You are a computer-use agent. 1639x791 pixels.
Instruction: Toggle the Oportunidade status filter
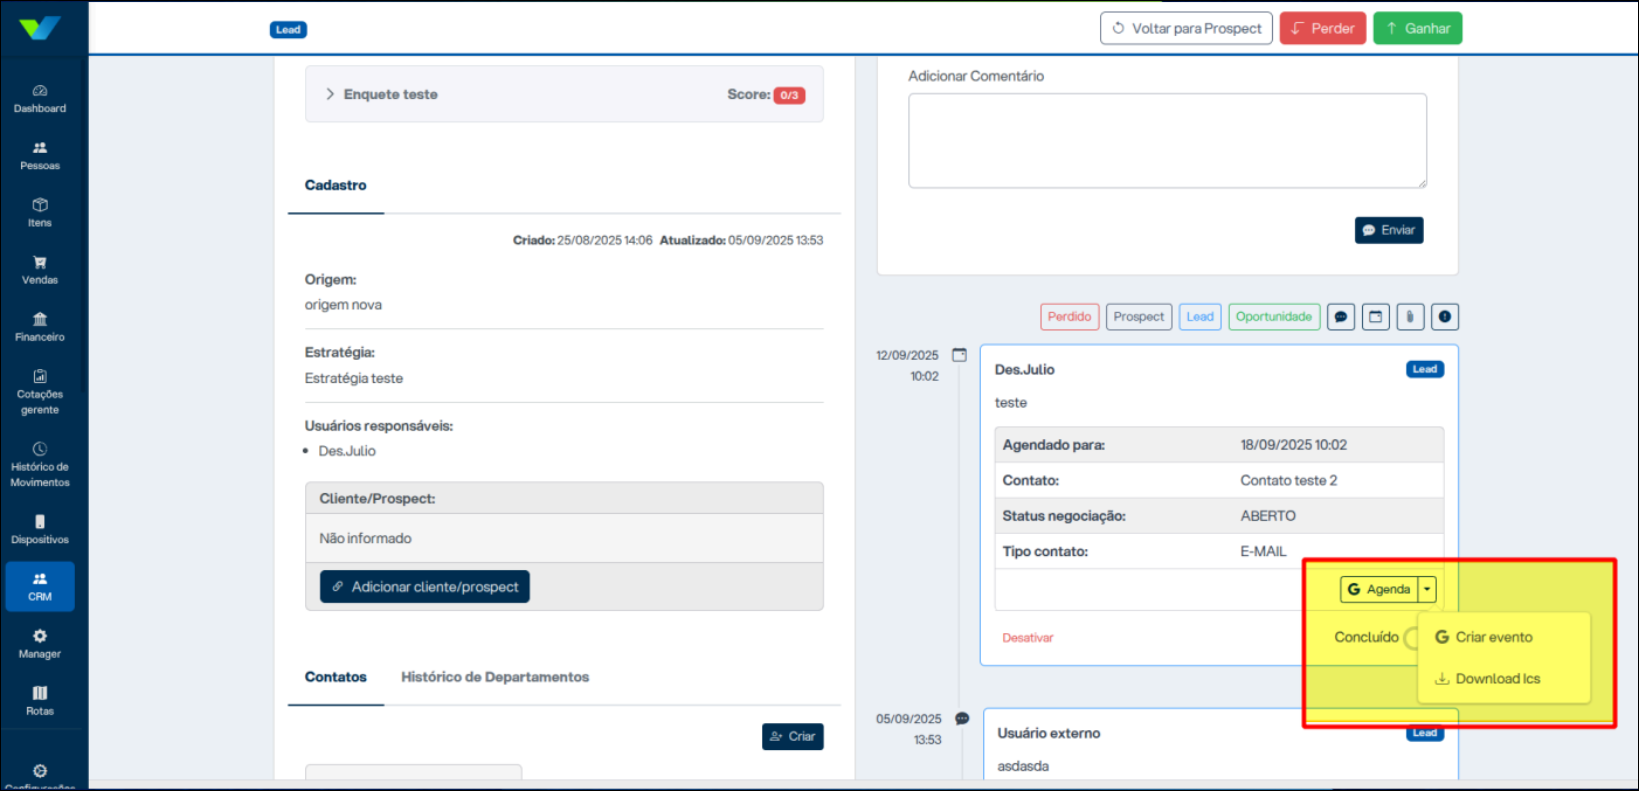(1273, 317)
